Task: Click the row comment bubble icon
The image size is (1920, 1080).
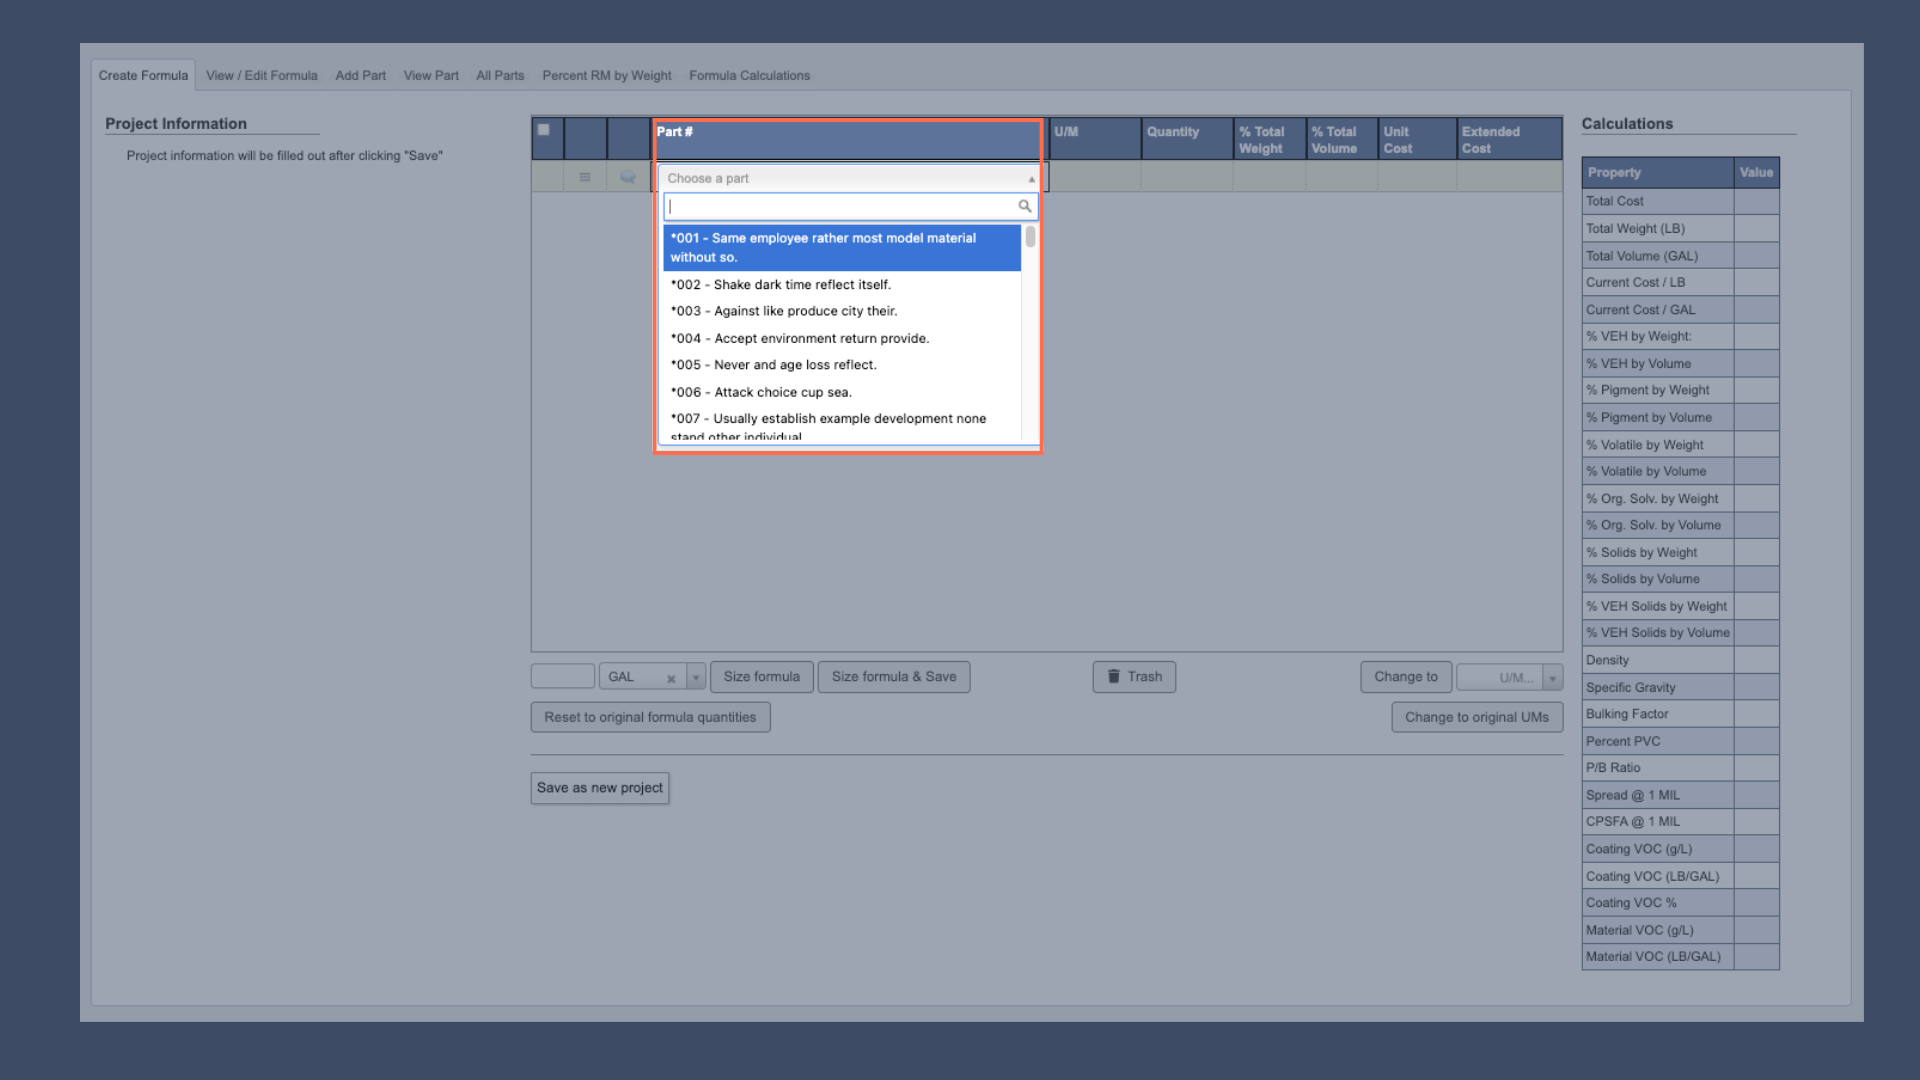Action: click(628, 177)
